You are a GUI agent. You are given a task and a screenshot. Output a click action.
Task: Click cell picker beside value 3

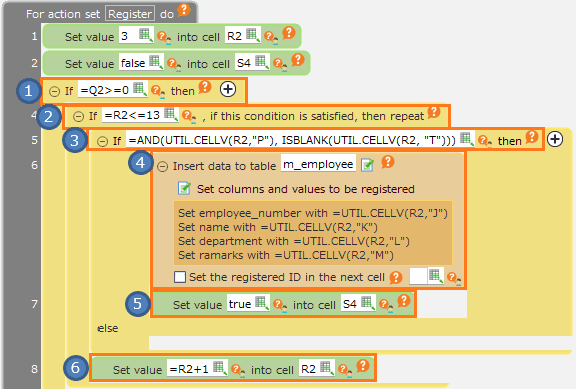tap(146, 35)
